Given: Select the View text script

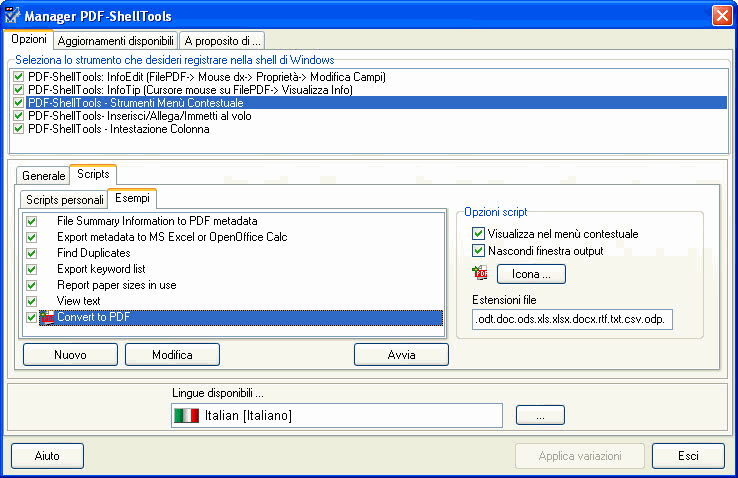Looking at the screenshot, I should pos(79,301).
